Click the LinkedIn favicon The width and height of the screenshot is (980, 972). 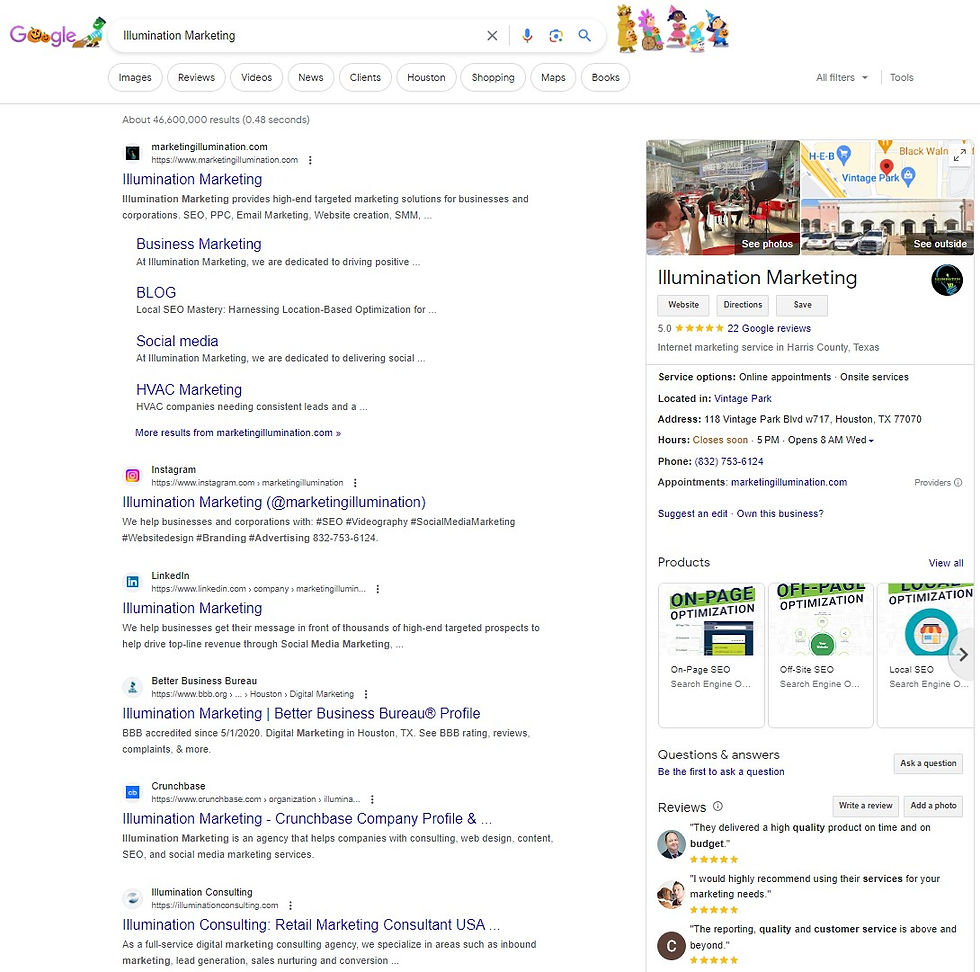pos(132,582)
